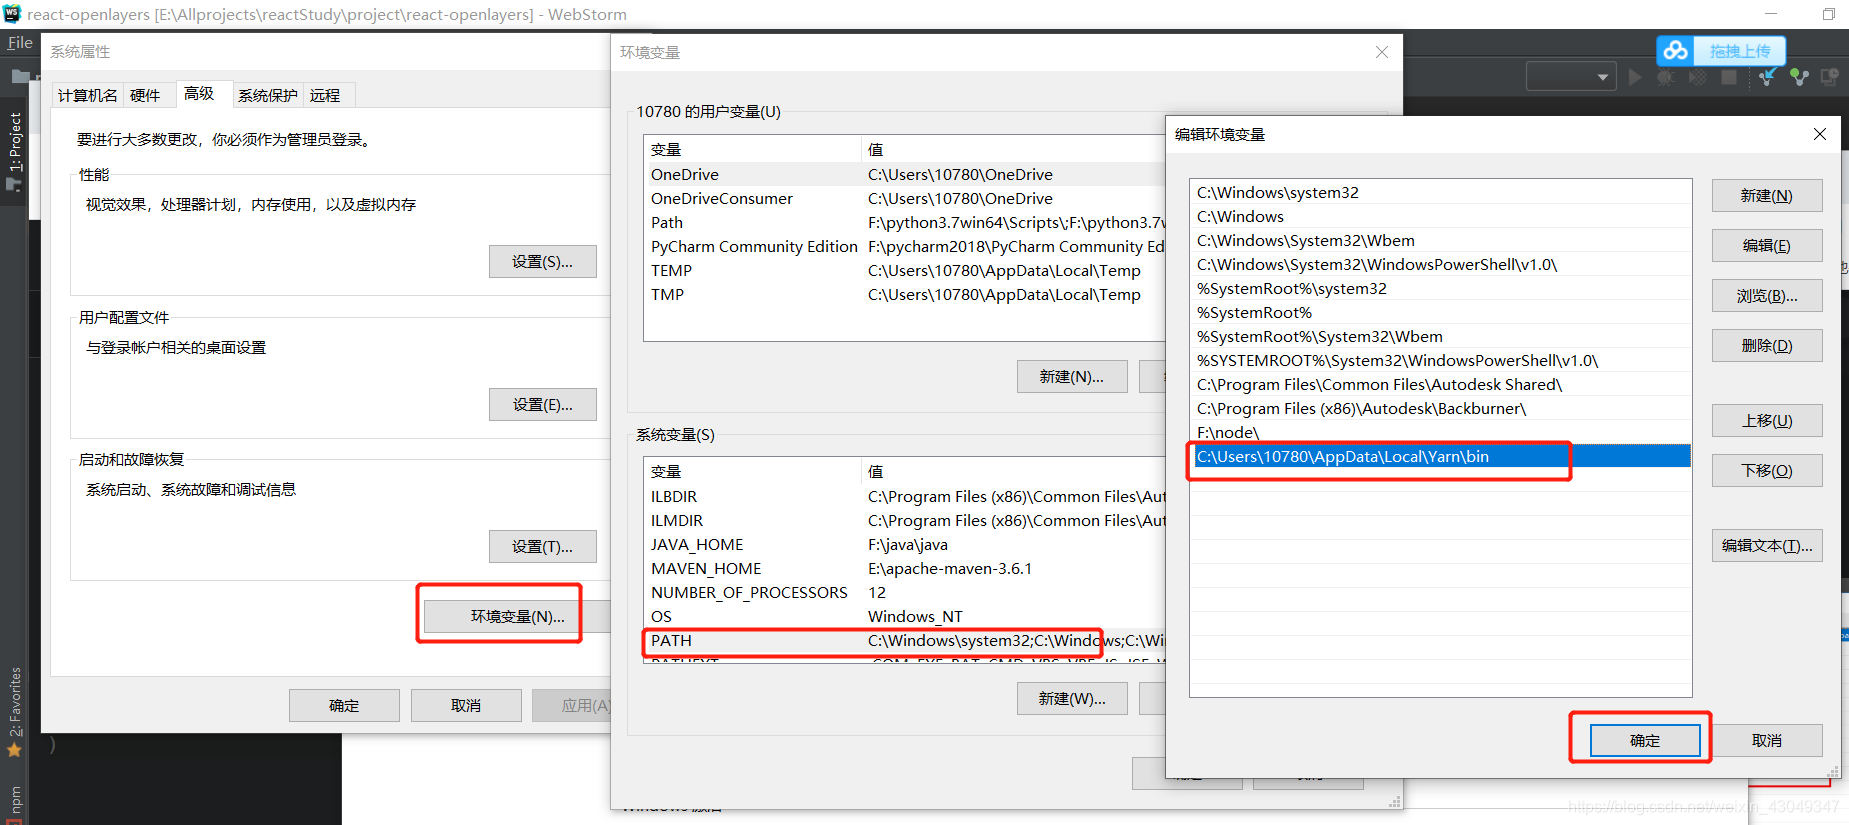The height and width of the screenshot is (825, 1849).
Task: Select the NUMBER_OF_PROCESSORS variable row
Action: 905,592
